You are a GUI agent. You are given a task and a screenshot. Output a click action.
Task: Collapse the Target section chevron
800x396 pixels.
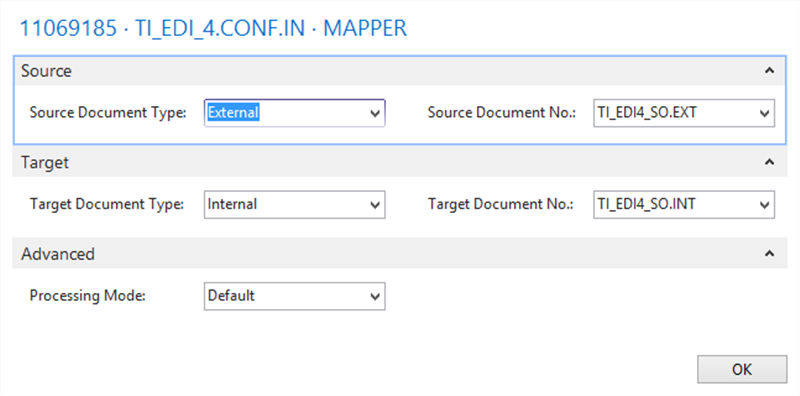[x=769, y=162]
